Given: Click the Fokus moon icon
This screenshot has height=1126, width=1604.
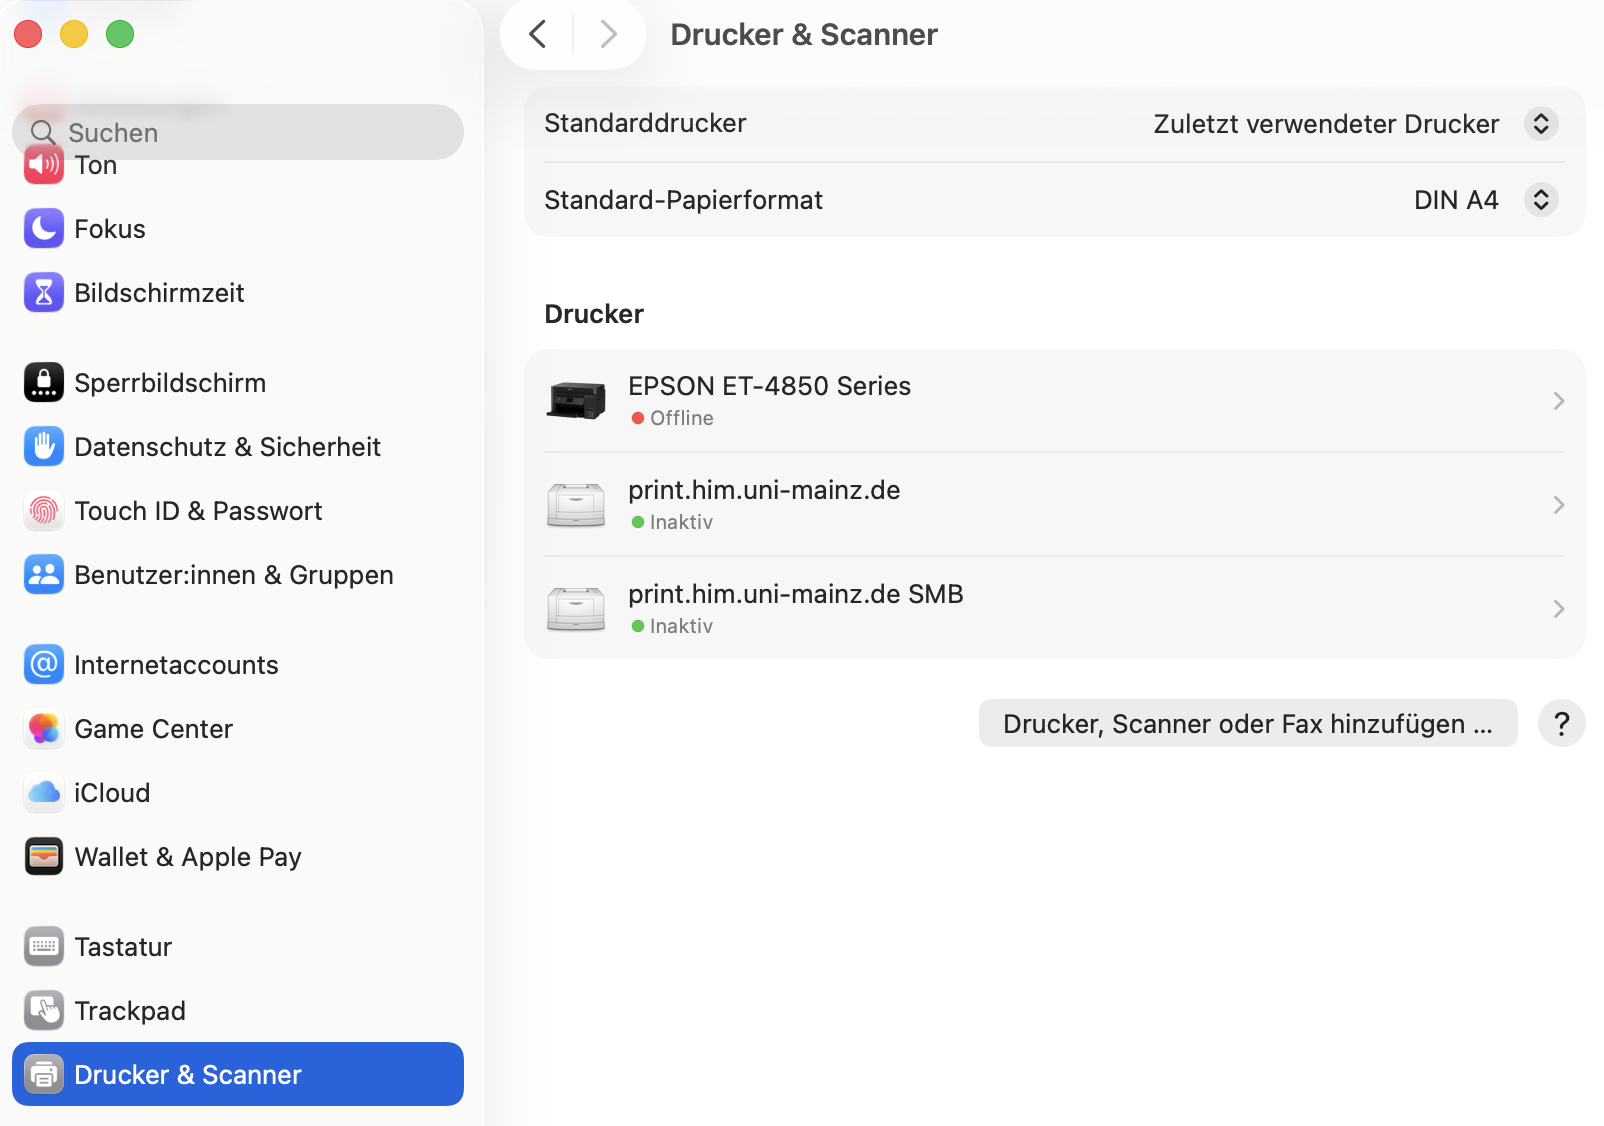Looking at the screenshot, I should pos(44,229).
